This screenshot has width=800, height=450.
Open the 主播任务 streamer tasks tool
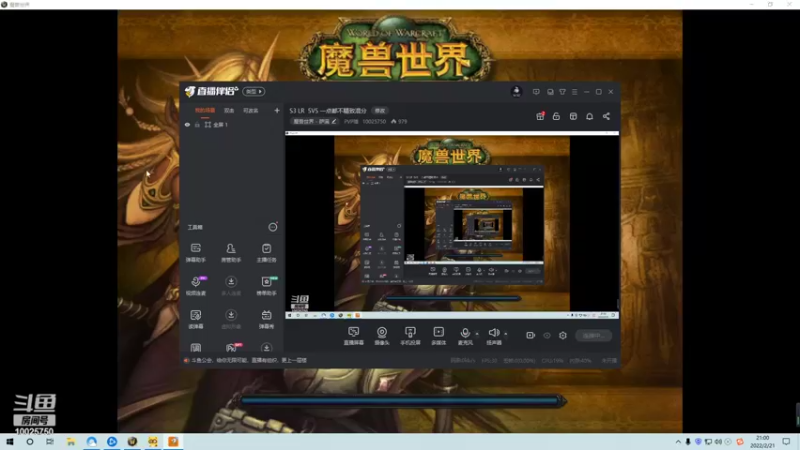(x=266, y=253)
